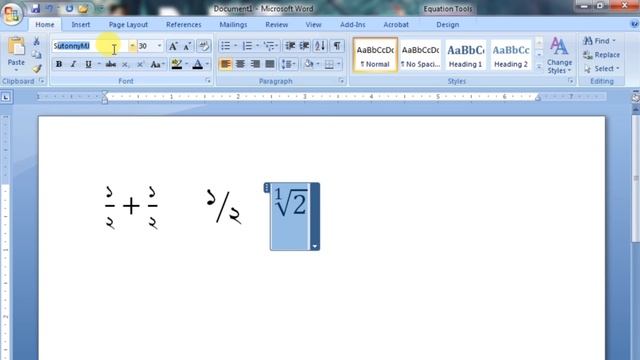Open the Page Layout tab

[128, 24]
